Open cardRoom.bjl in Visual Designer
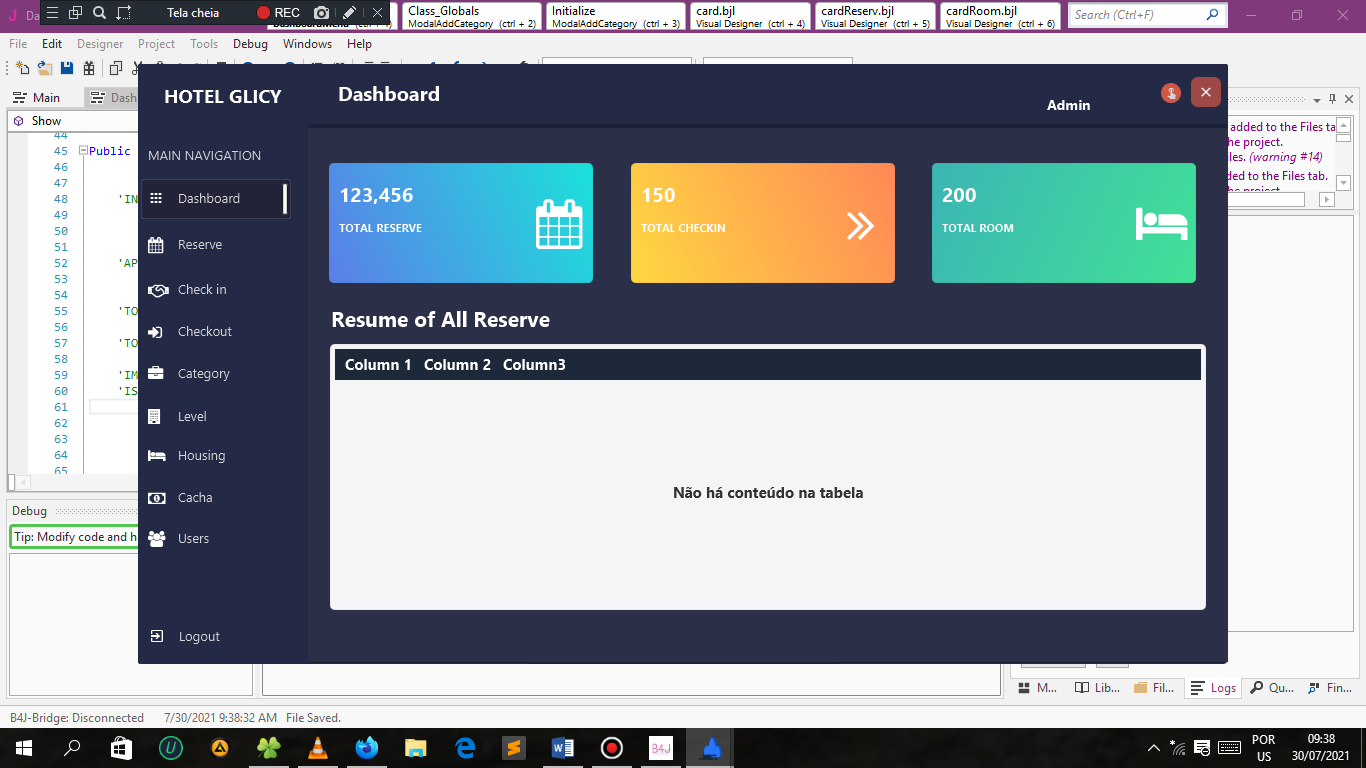Image resolution: width=1366 pixels, height=768 pixels. 1000,16
